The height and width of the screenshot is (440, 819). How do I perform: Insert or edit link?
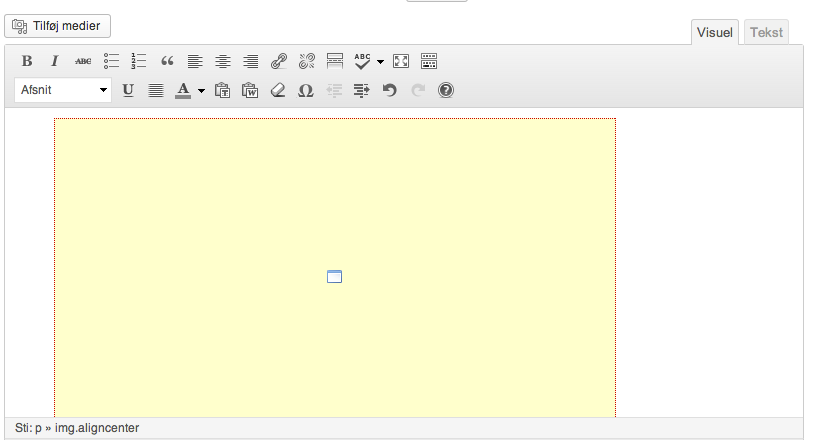(x=279, y=61)
